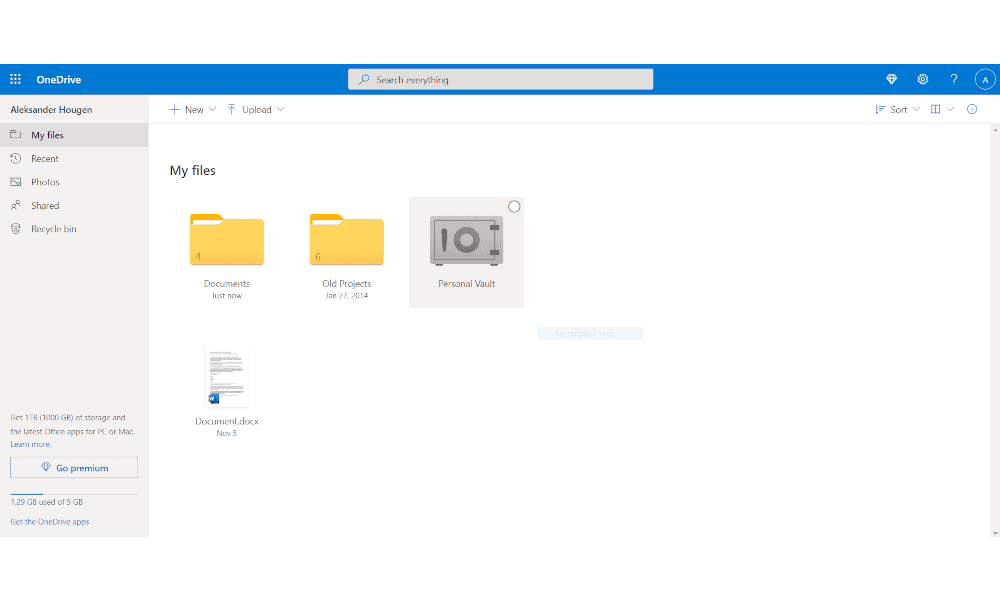
Task: Open Recycle bin in the sidebar
Action: [53, 229]
